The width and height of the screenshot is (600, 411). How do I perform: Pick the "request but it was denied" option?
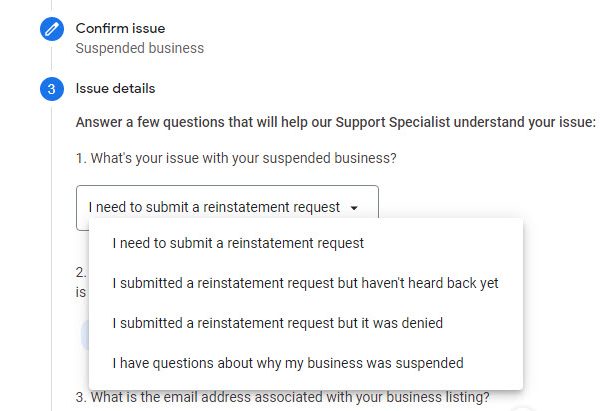[277, 323]
